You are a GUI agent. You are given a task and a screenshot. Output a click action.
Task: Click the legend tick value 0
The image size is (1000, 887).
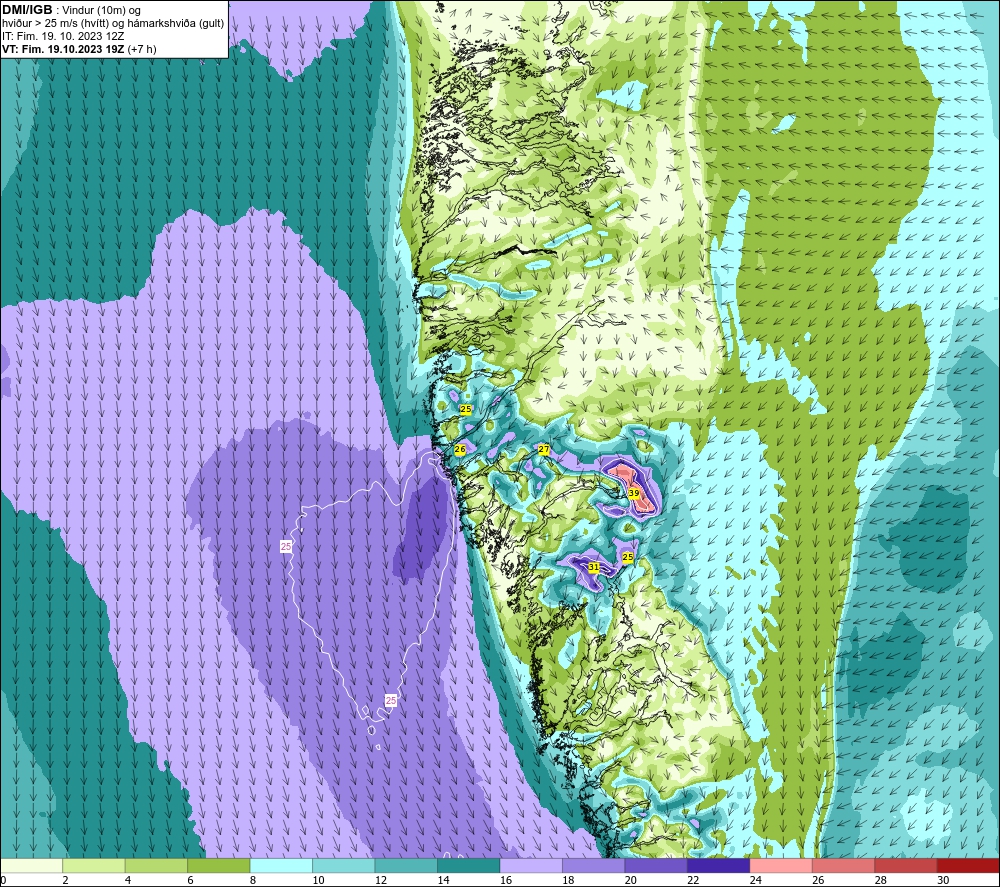click(x=3, y=881)
